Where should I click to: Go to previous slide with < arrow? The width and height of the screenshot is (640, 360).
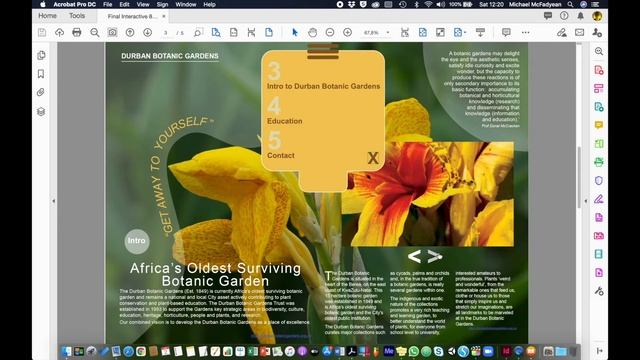(x=414, y=256)
